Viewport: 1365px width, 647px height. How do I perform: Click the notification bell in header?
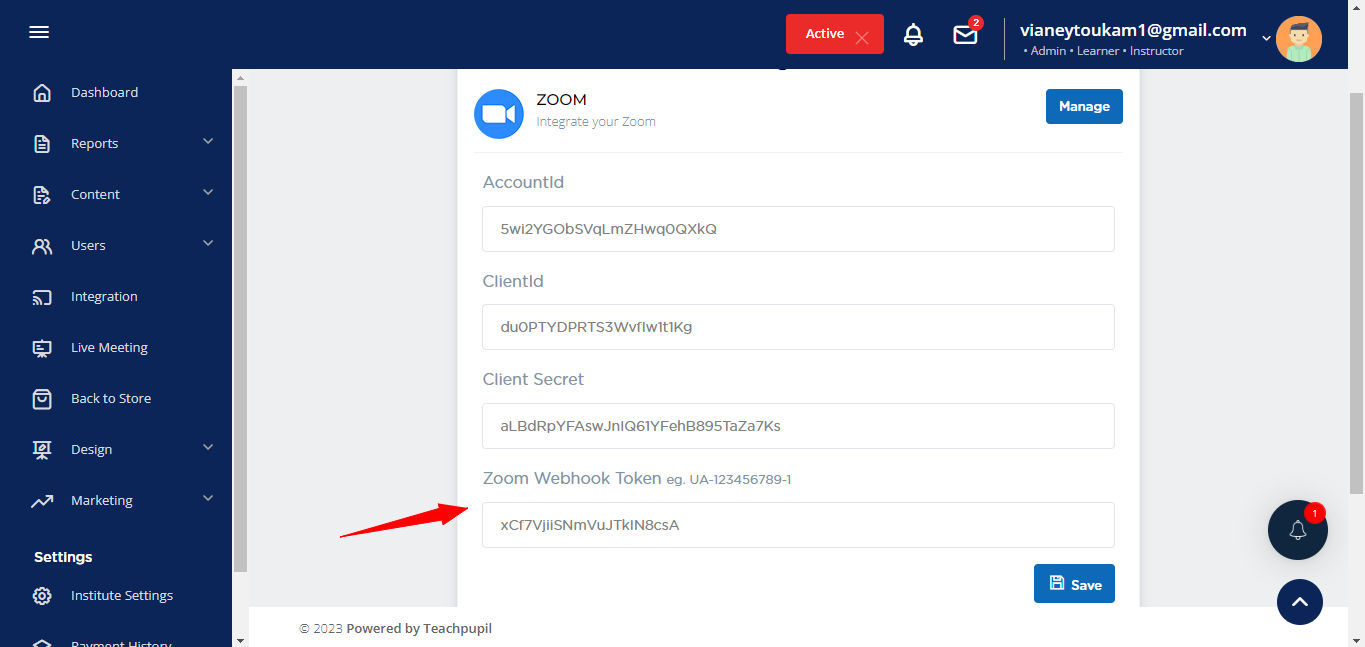[913, 35]
